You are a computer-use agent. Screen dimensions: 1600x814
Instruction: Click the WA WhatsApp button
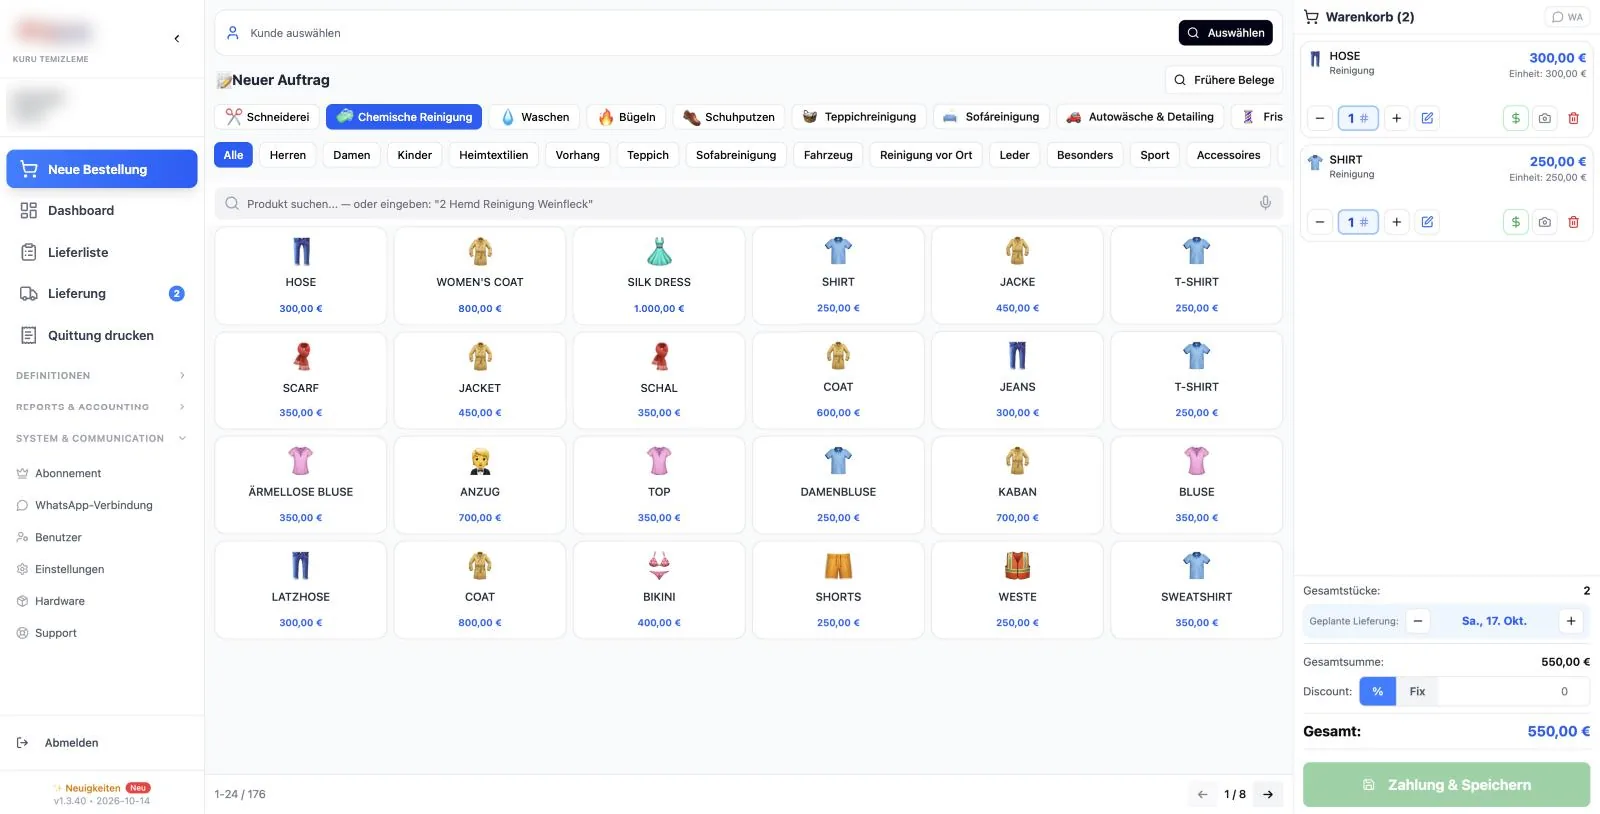tap(1567, 17)
